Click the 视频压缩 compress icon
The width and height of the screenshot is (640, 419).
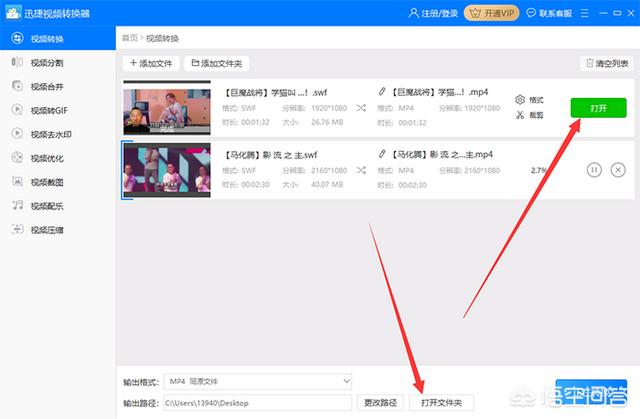(x=17, y=229)
